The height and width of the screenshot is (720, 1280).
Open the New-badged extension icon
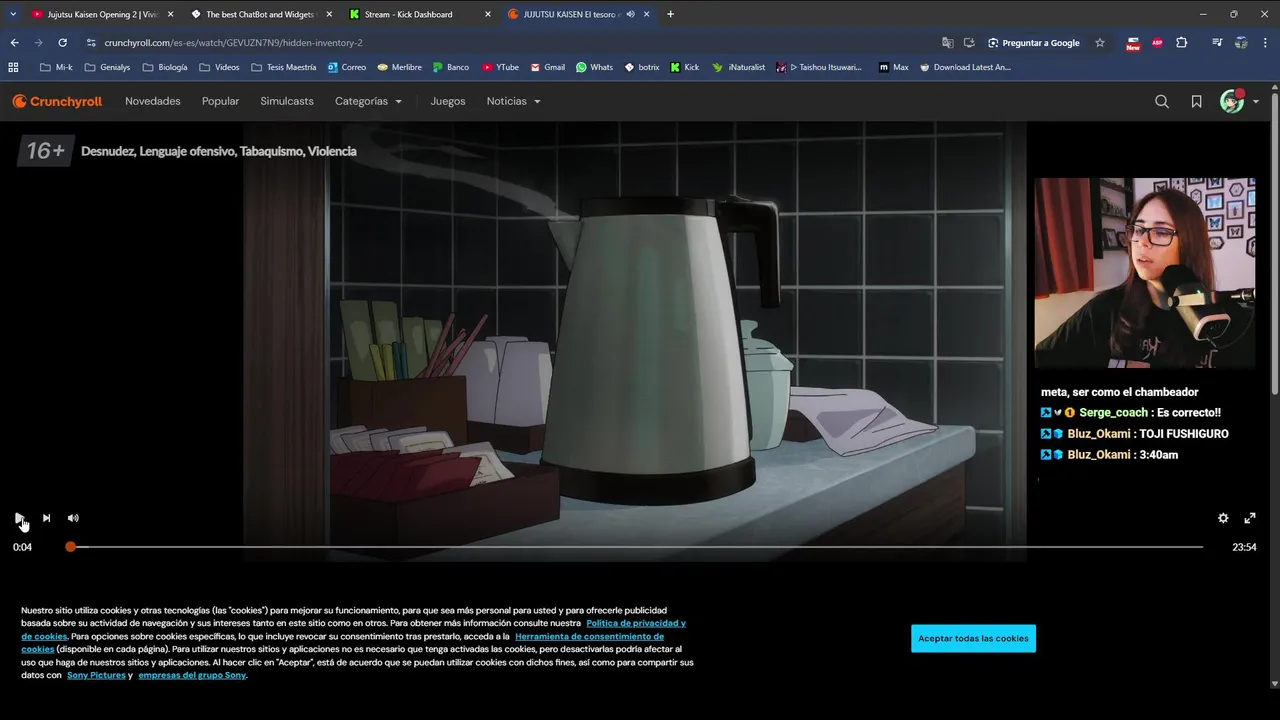coord(1133,43)
